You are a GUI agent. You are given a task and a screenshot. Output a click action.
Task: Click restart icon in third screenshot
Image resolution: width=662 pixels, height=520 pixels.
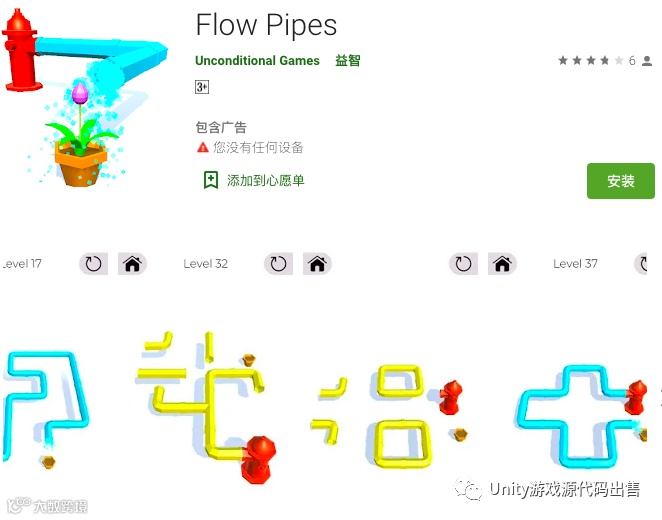tap(463, 264)
